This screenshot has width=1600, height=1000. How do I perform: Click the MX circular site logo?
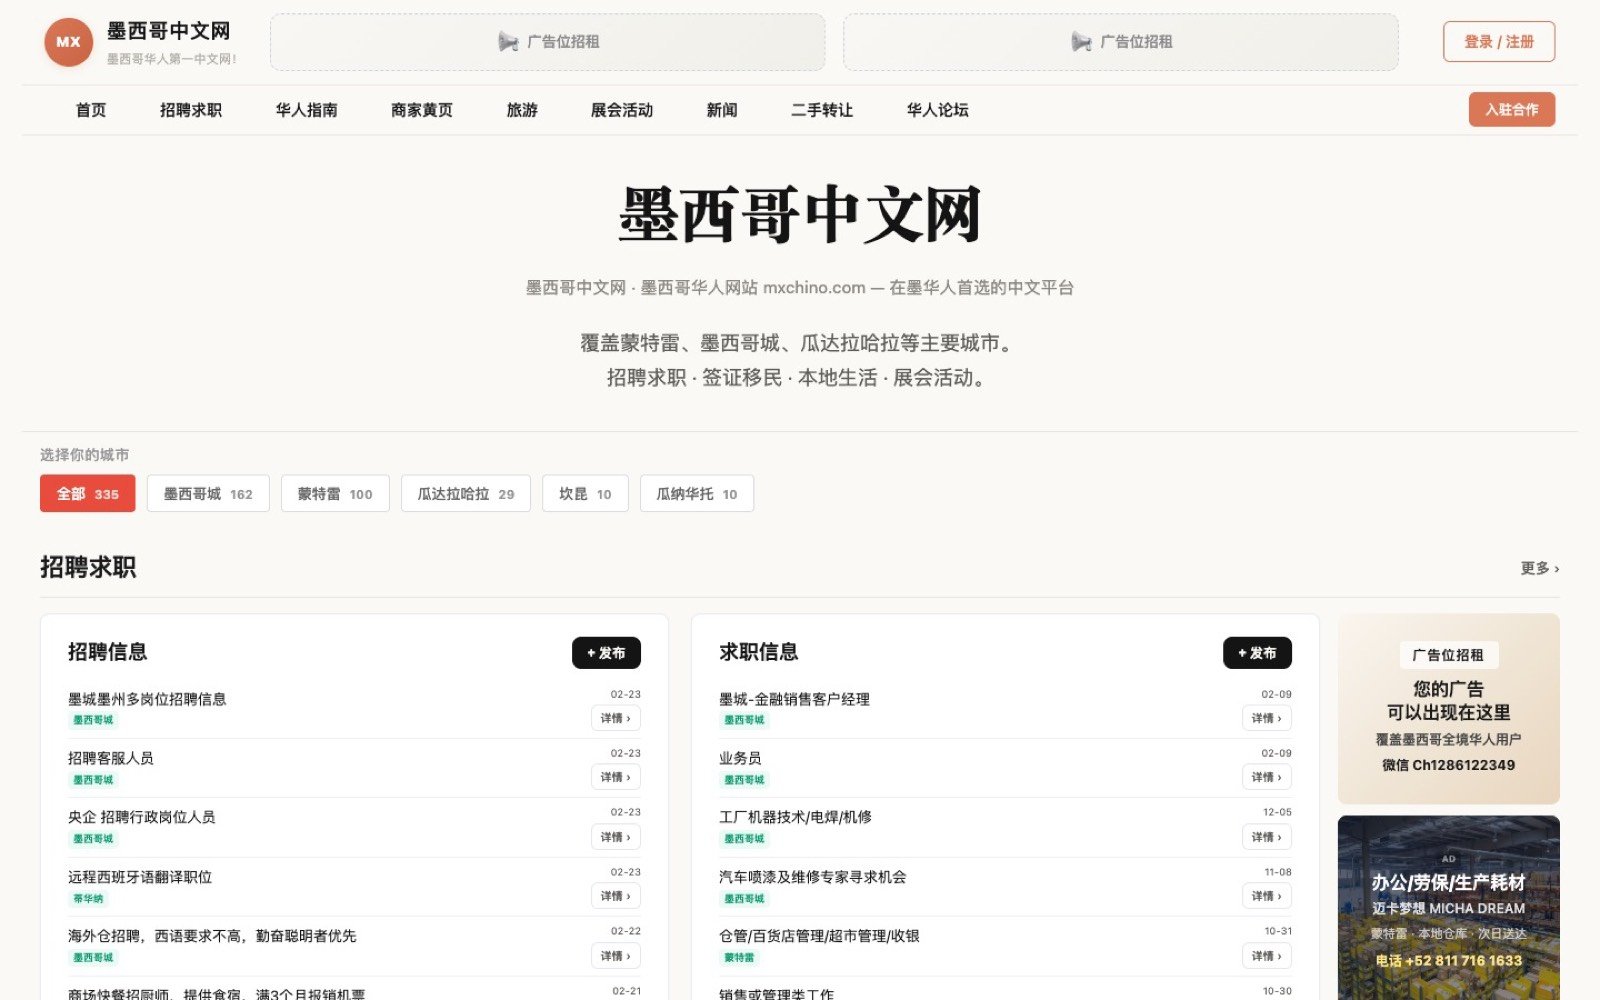pos(66,41)
